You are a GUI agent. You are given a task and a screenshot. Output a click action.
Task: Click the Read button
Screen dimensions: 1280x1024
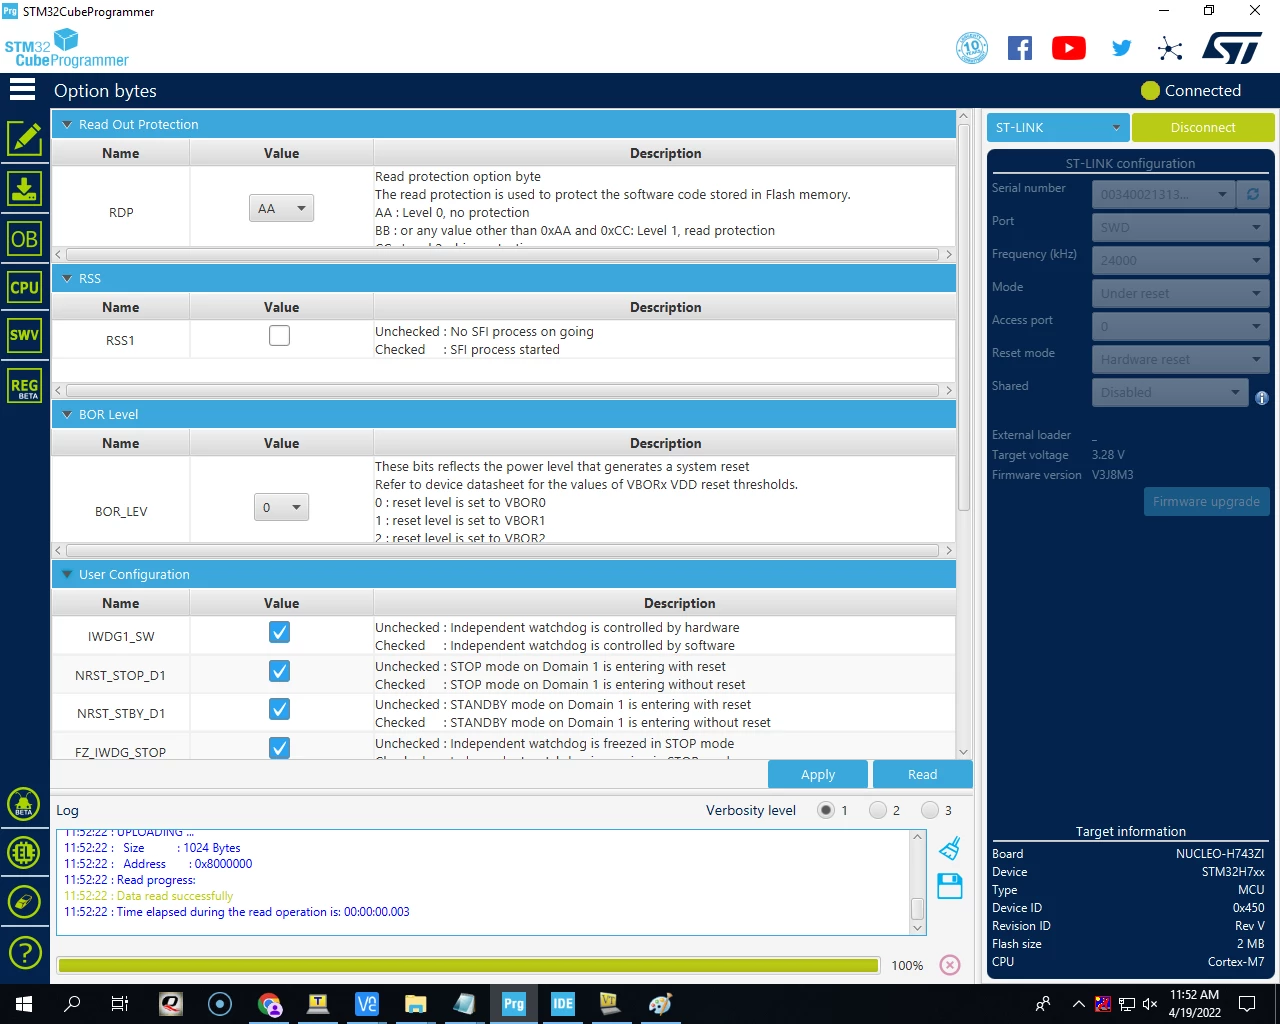(922, 774)
